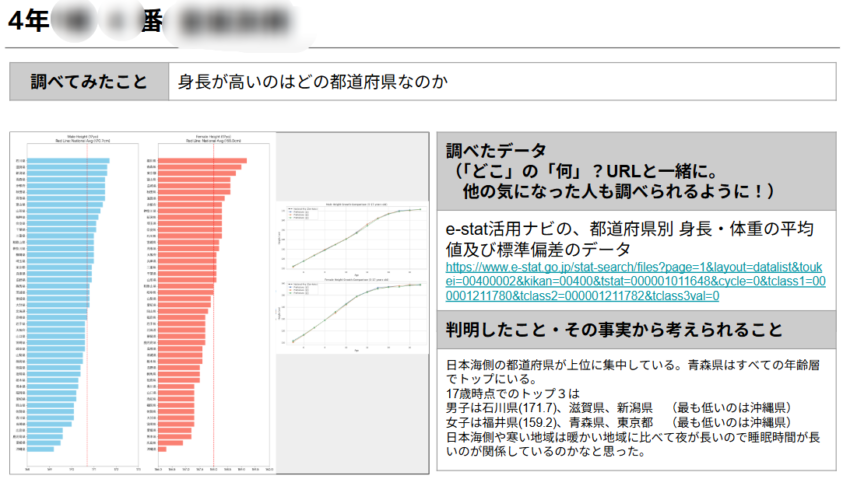Viewport: 850px width, 479px height.
Task: Select the blue Male Height bar chart
Action: pyautogui.click(x=72, y=300)
